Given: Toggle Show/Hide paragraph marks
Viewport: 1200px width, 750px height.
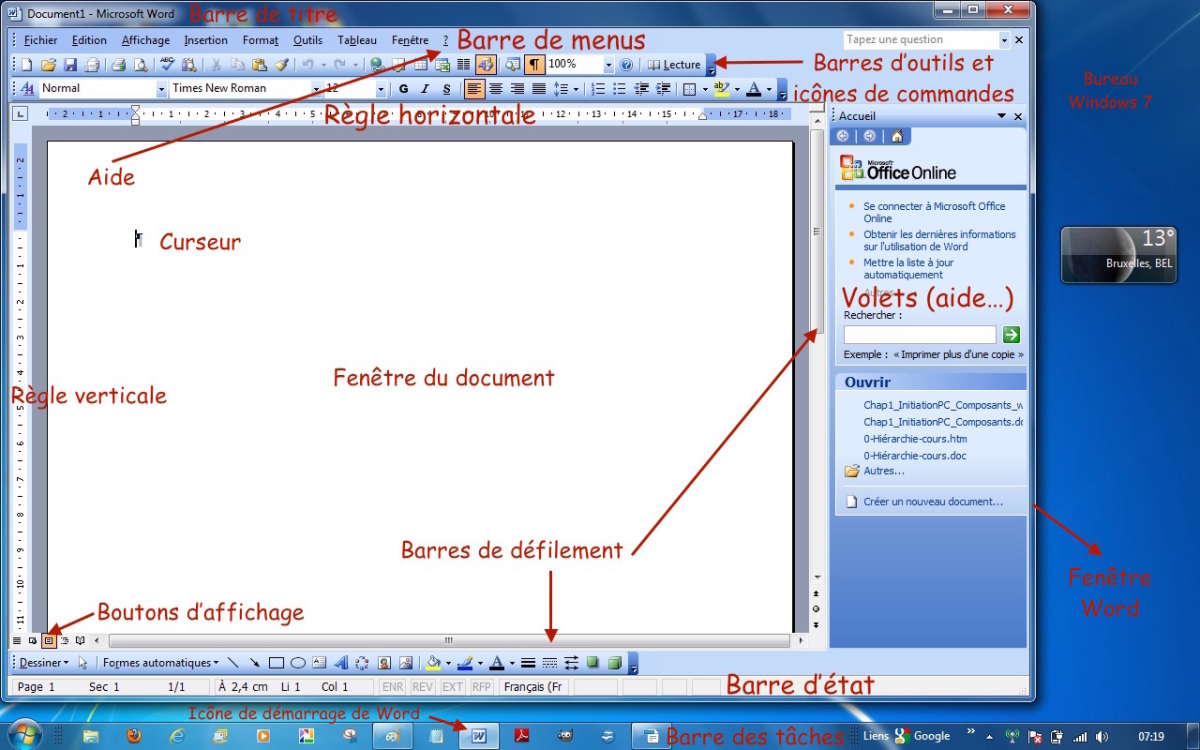Looking at the screenshot, I should 535,65.
